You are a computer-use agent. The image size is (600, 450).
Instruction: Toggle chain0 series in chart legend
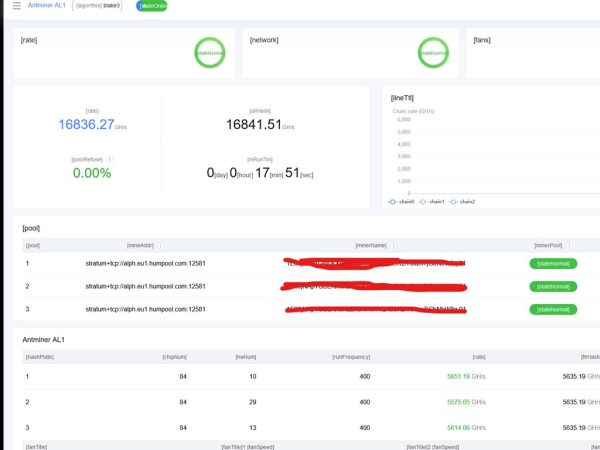pos(401,202)
